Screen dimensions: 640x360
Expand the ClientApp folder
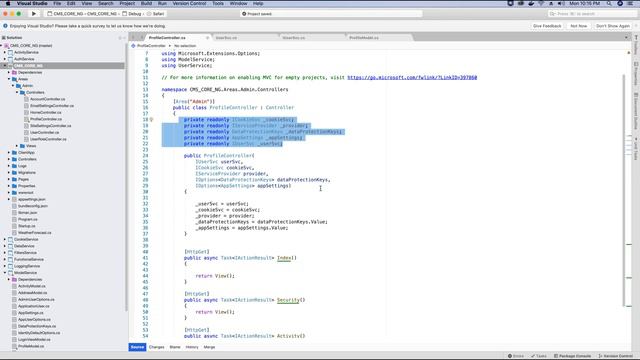(x=9, y=152)
